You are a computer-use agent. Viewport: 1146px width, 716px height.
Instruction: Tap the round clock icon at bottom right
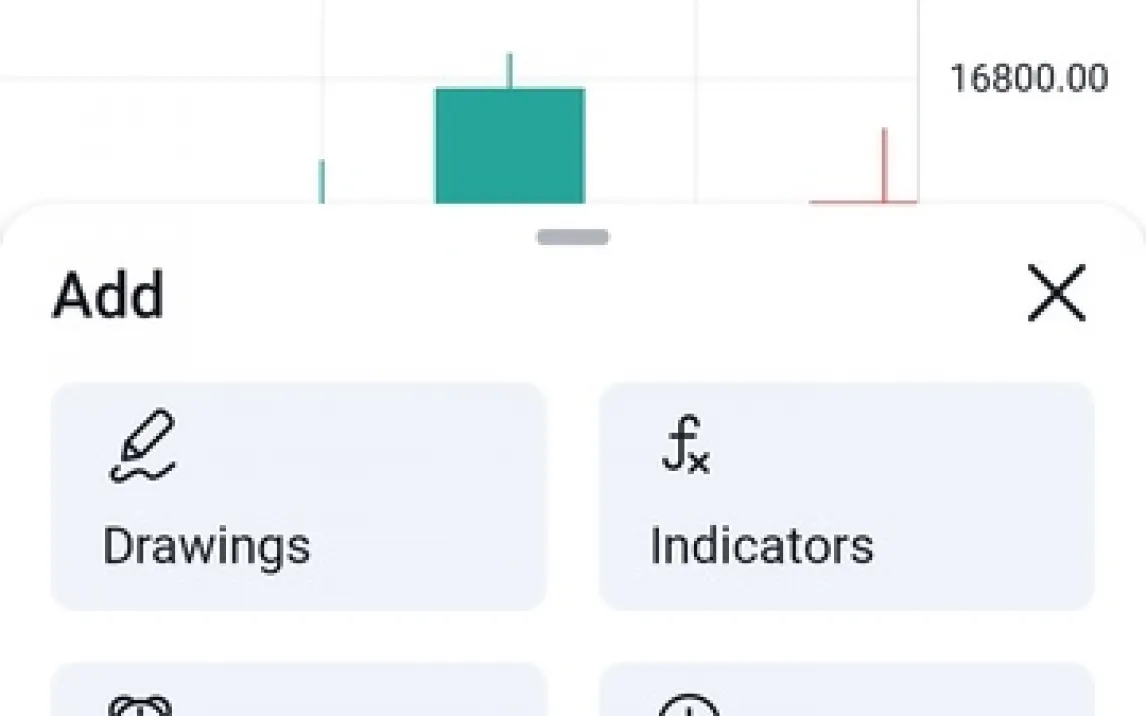689,706
